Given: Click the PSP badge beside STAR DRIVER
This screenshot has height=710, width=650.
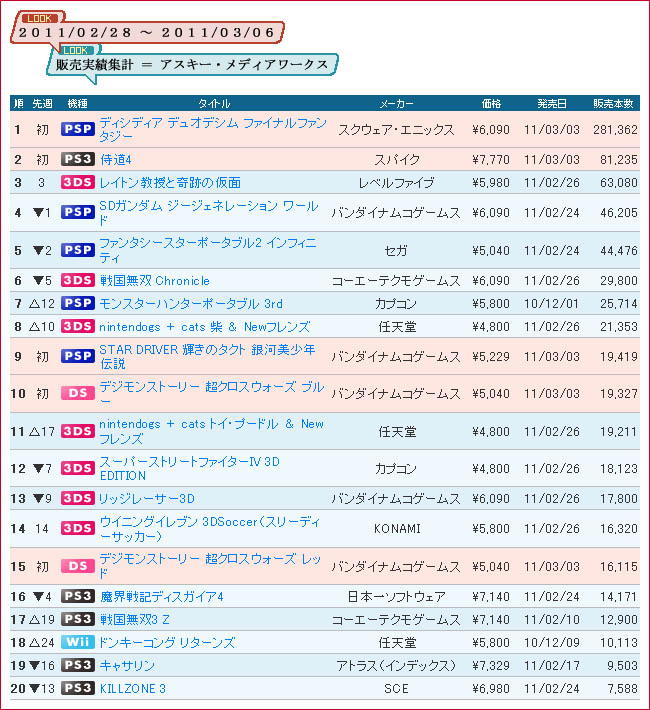Looking at the screenshot, I should [x=78, y=356].
